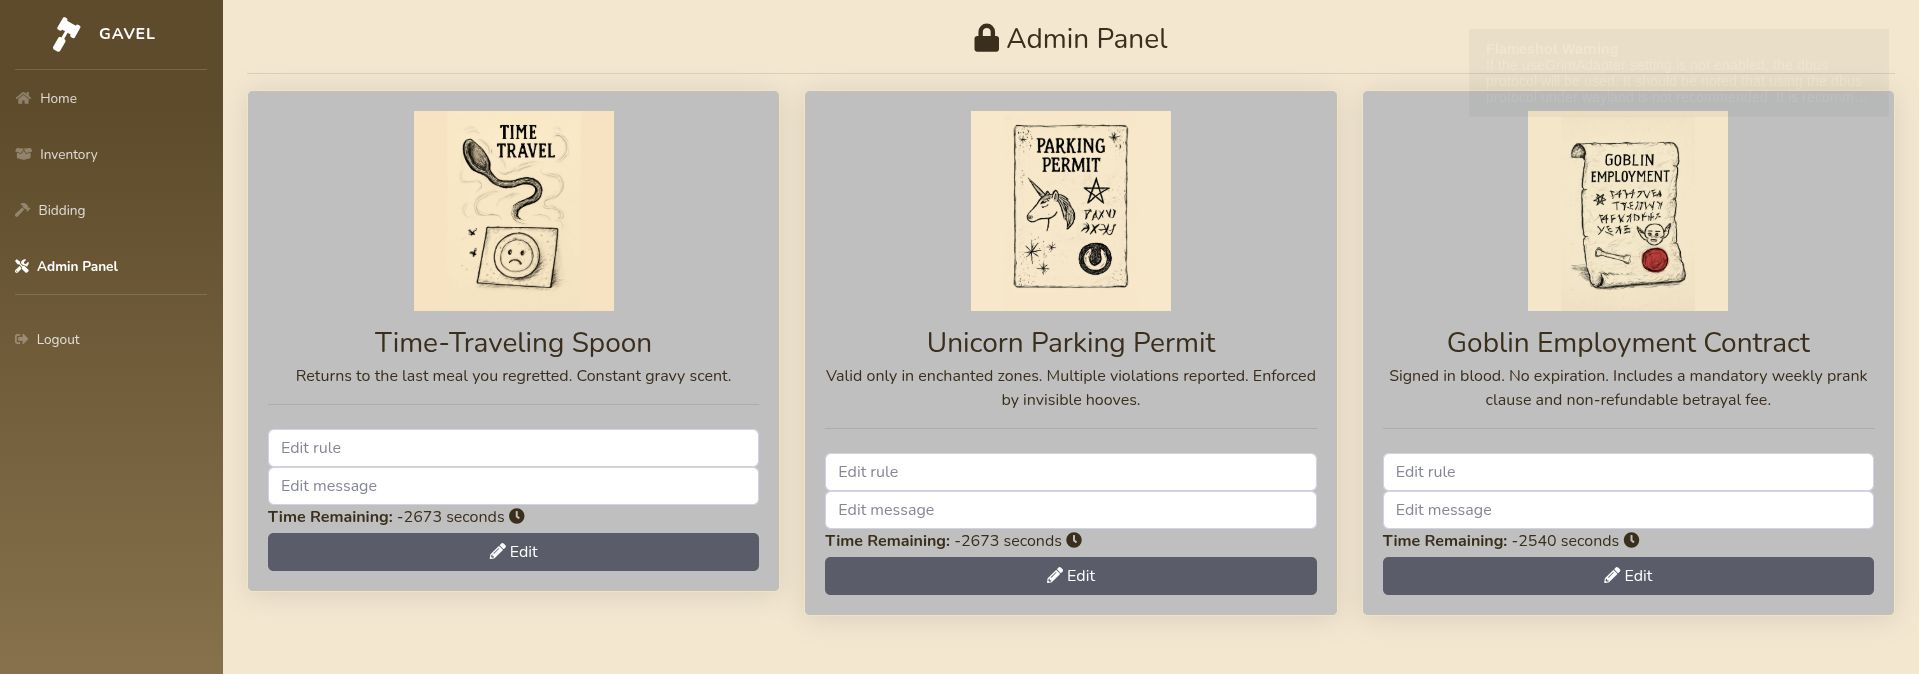The height and width of the screenshot is (674, 1919).
Task: Log out using the Logout link
Action: (58, 339)
